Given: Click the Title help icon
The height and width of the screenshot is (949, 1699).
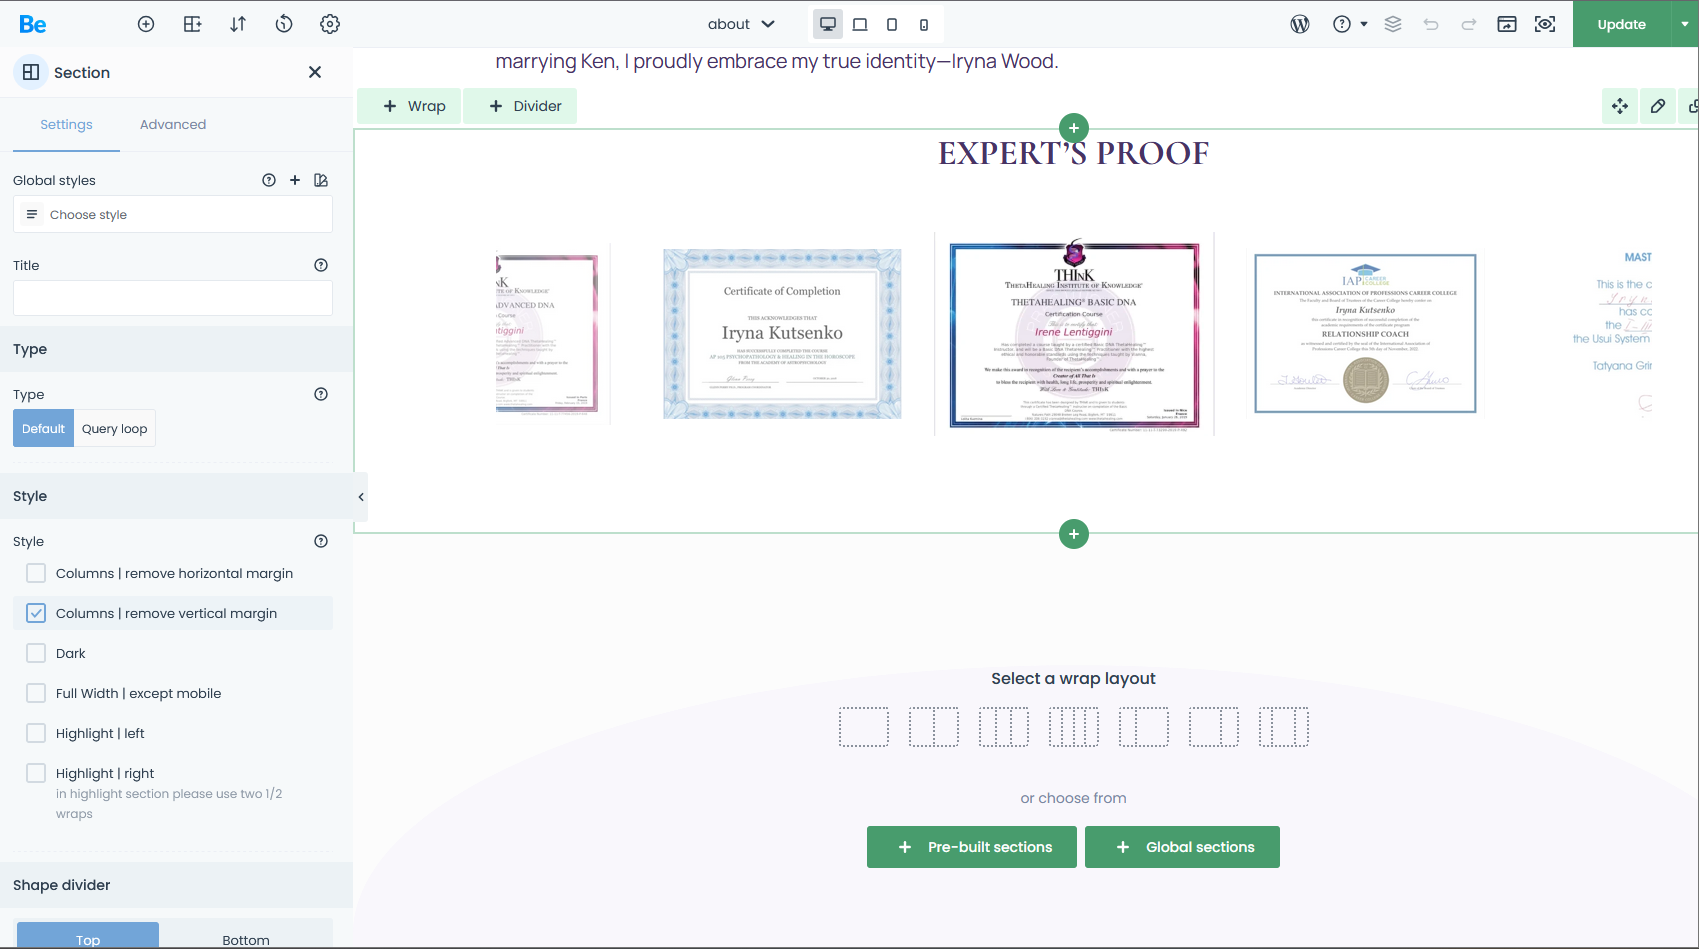Looking at the screenshot, I should coord(321,265).
